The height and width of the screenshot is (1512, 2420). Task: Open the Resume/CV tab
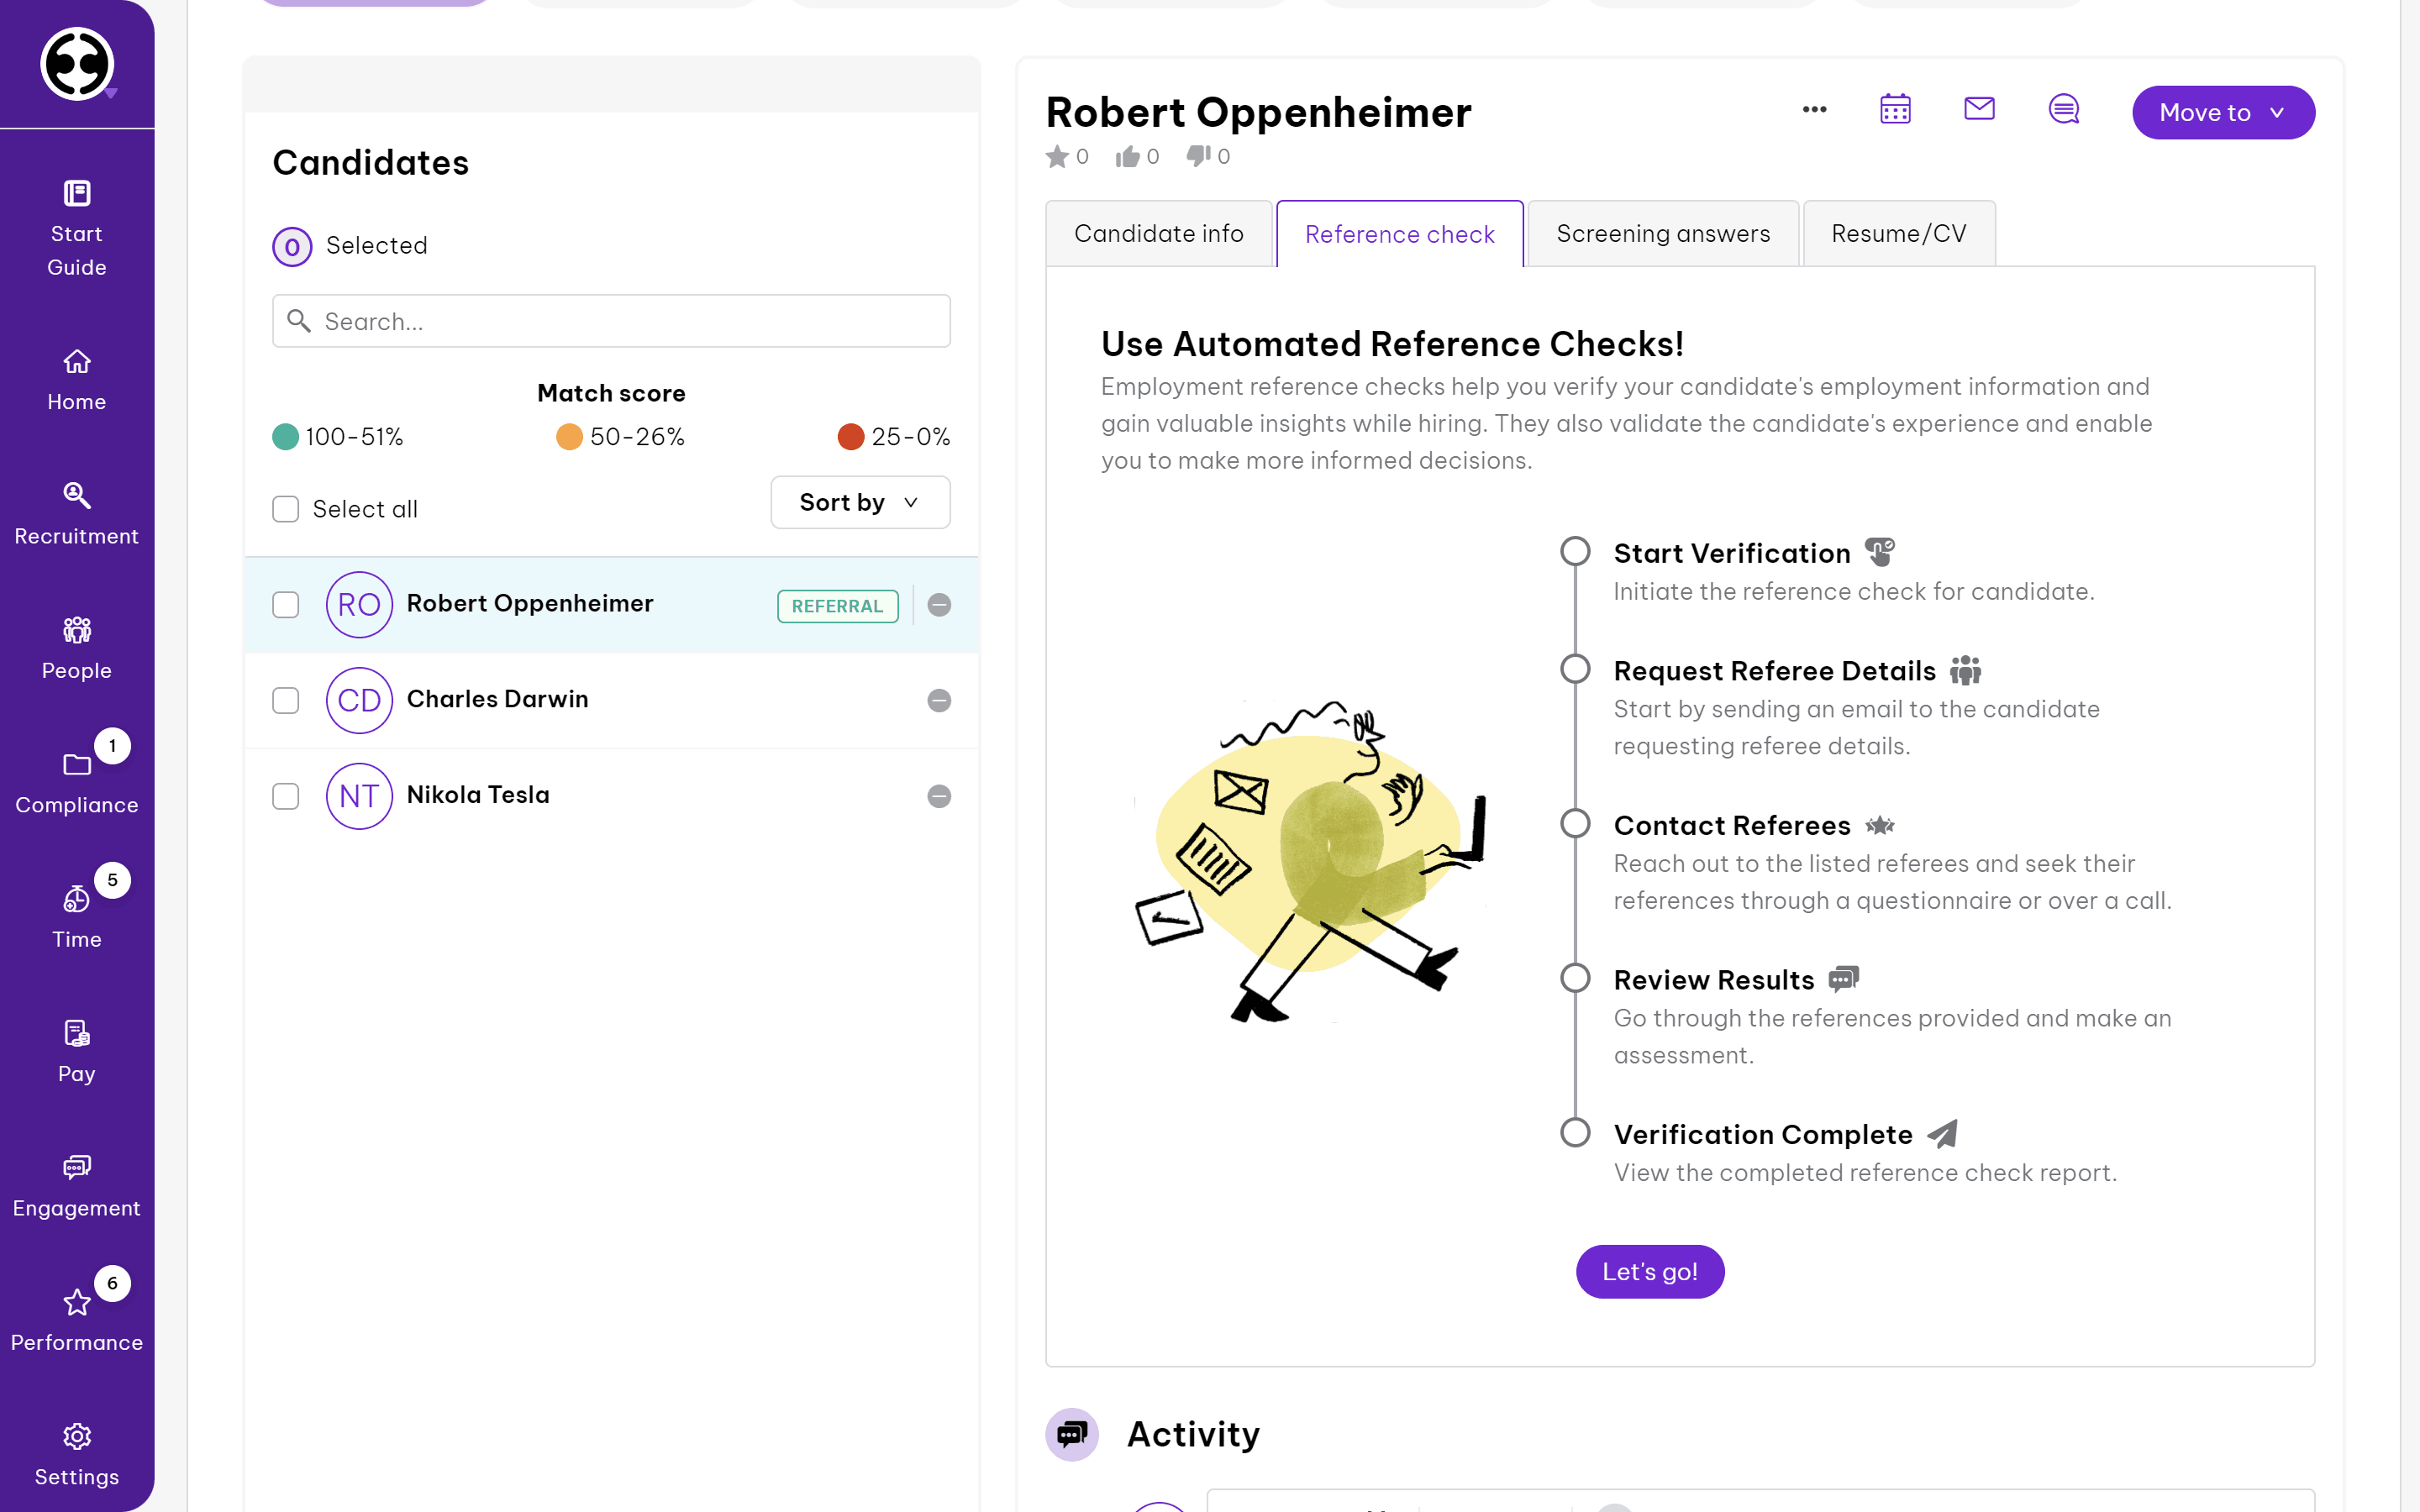[1898, 234]
